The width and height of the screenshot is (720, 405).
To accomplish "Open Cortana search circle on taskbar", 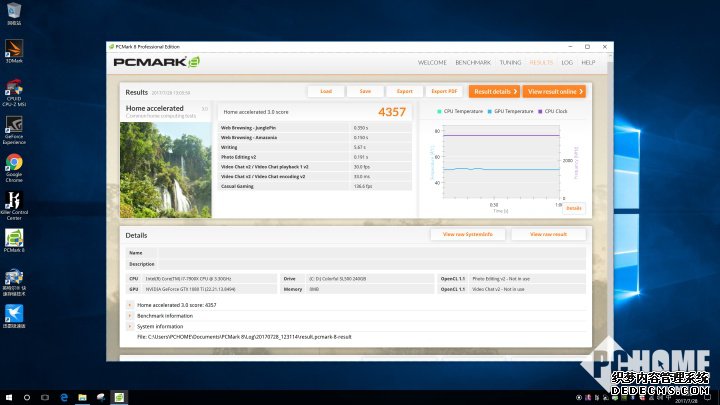I will pos(27,397).
